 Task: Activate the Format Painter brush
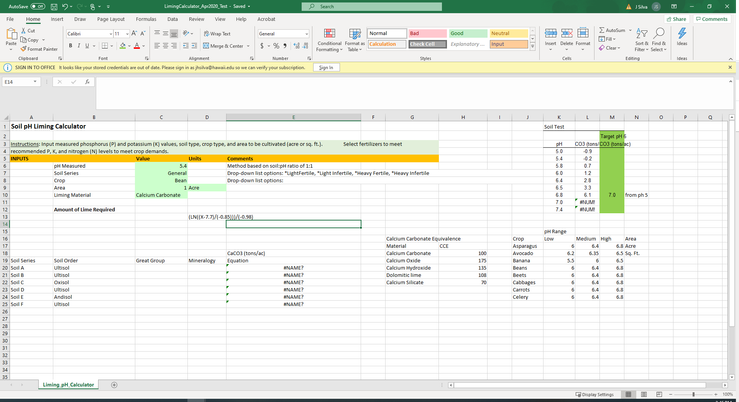coord(39,49)
